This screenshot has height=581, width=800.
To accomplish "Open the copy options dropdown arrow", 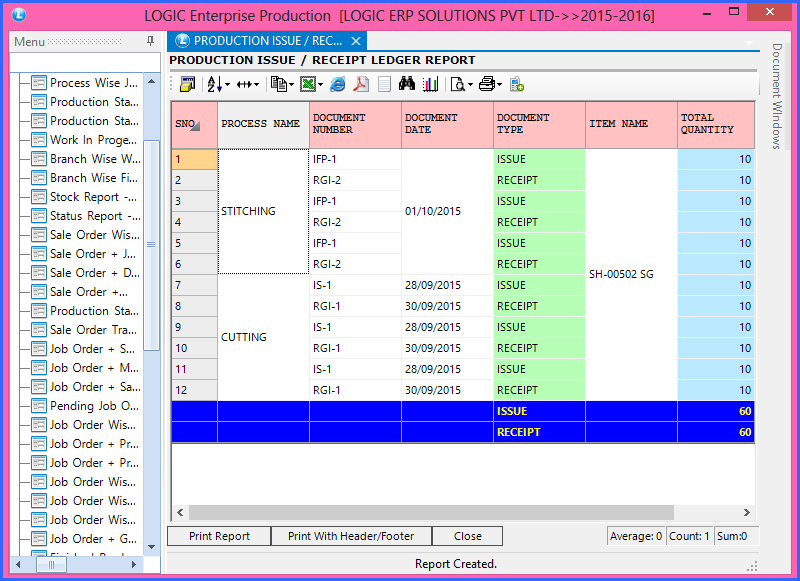I will point(291,85).
